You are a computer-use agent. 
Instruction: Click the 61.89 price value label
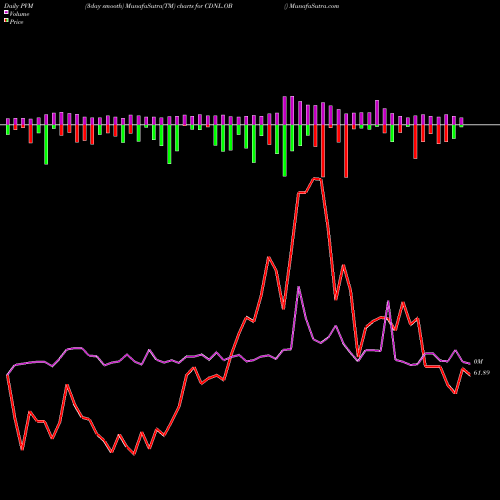482,373
